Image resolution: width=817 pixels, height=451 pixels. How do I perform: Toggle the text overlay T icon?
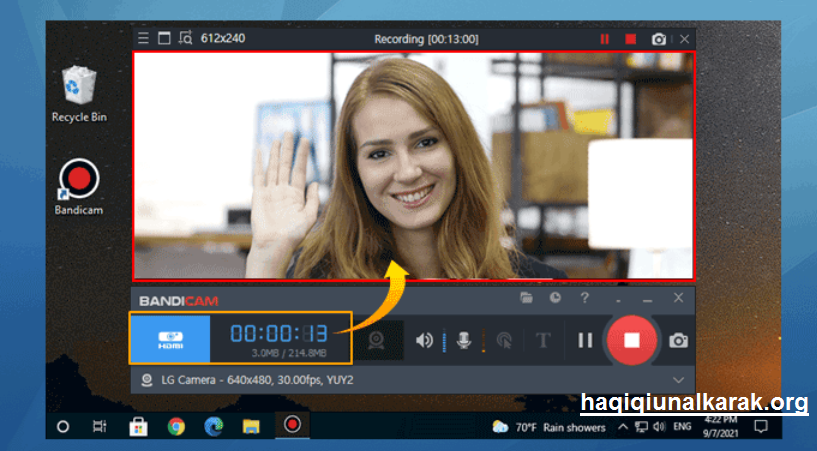coord(543,341)
